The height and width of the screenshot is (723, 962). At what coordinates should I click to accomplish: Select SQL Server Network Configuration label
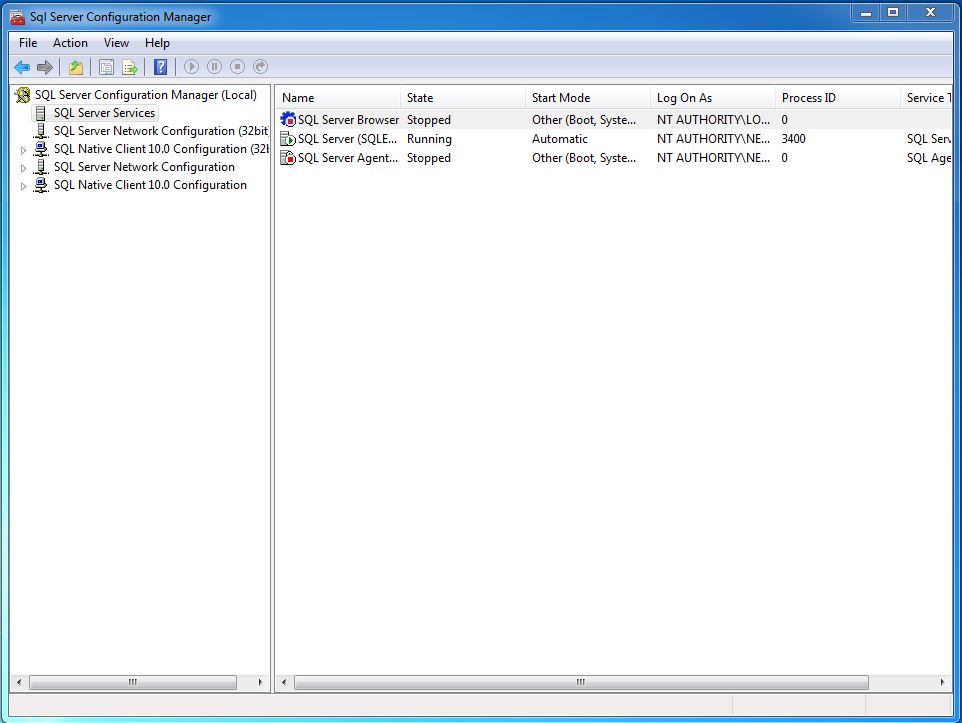144,167
